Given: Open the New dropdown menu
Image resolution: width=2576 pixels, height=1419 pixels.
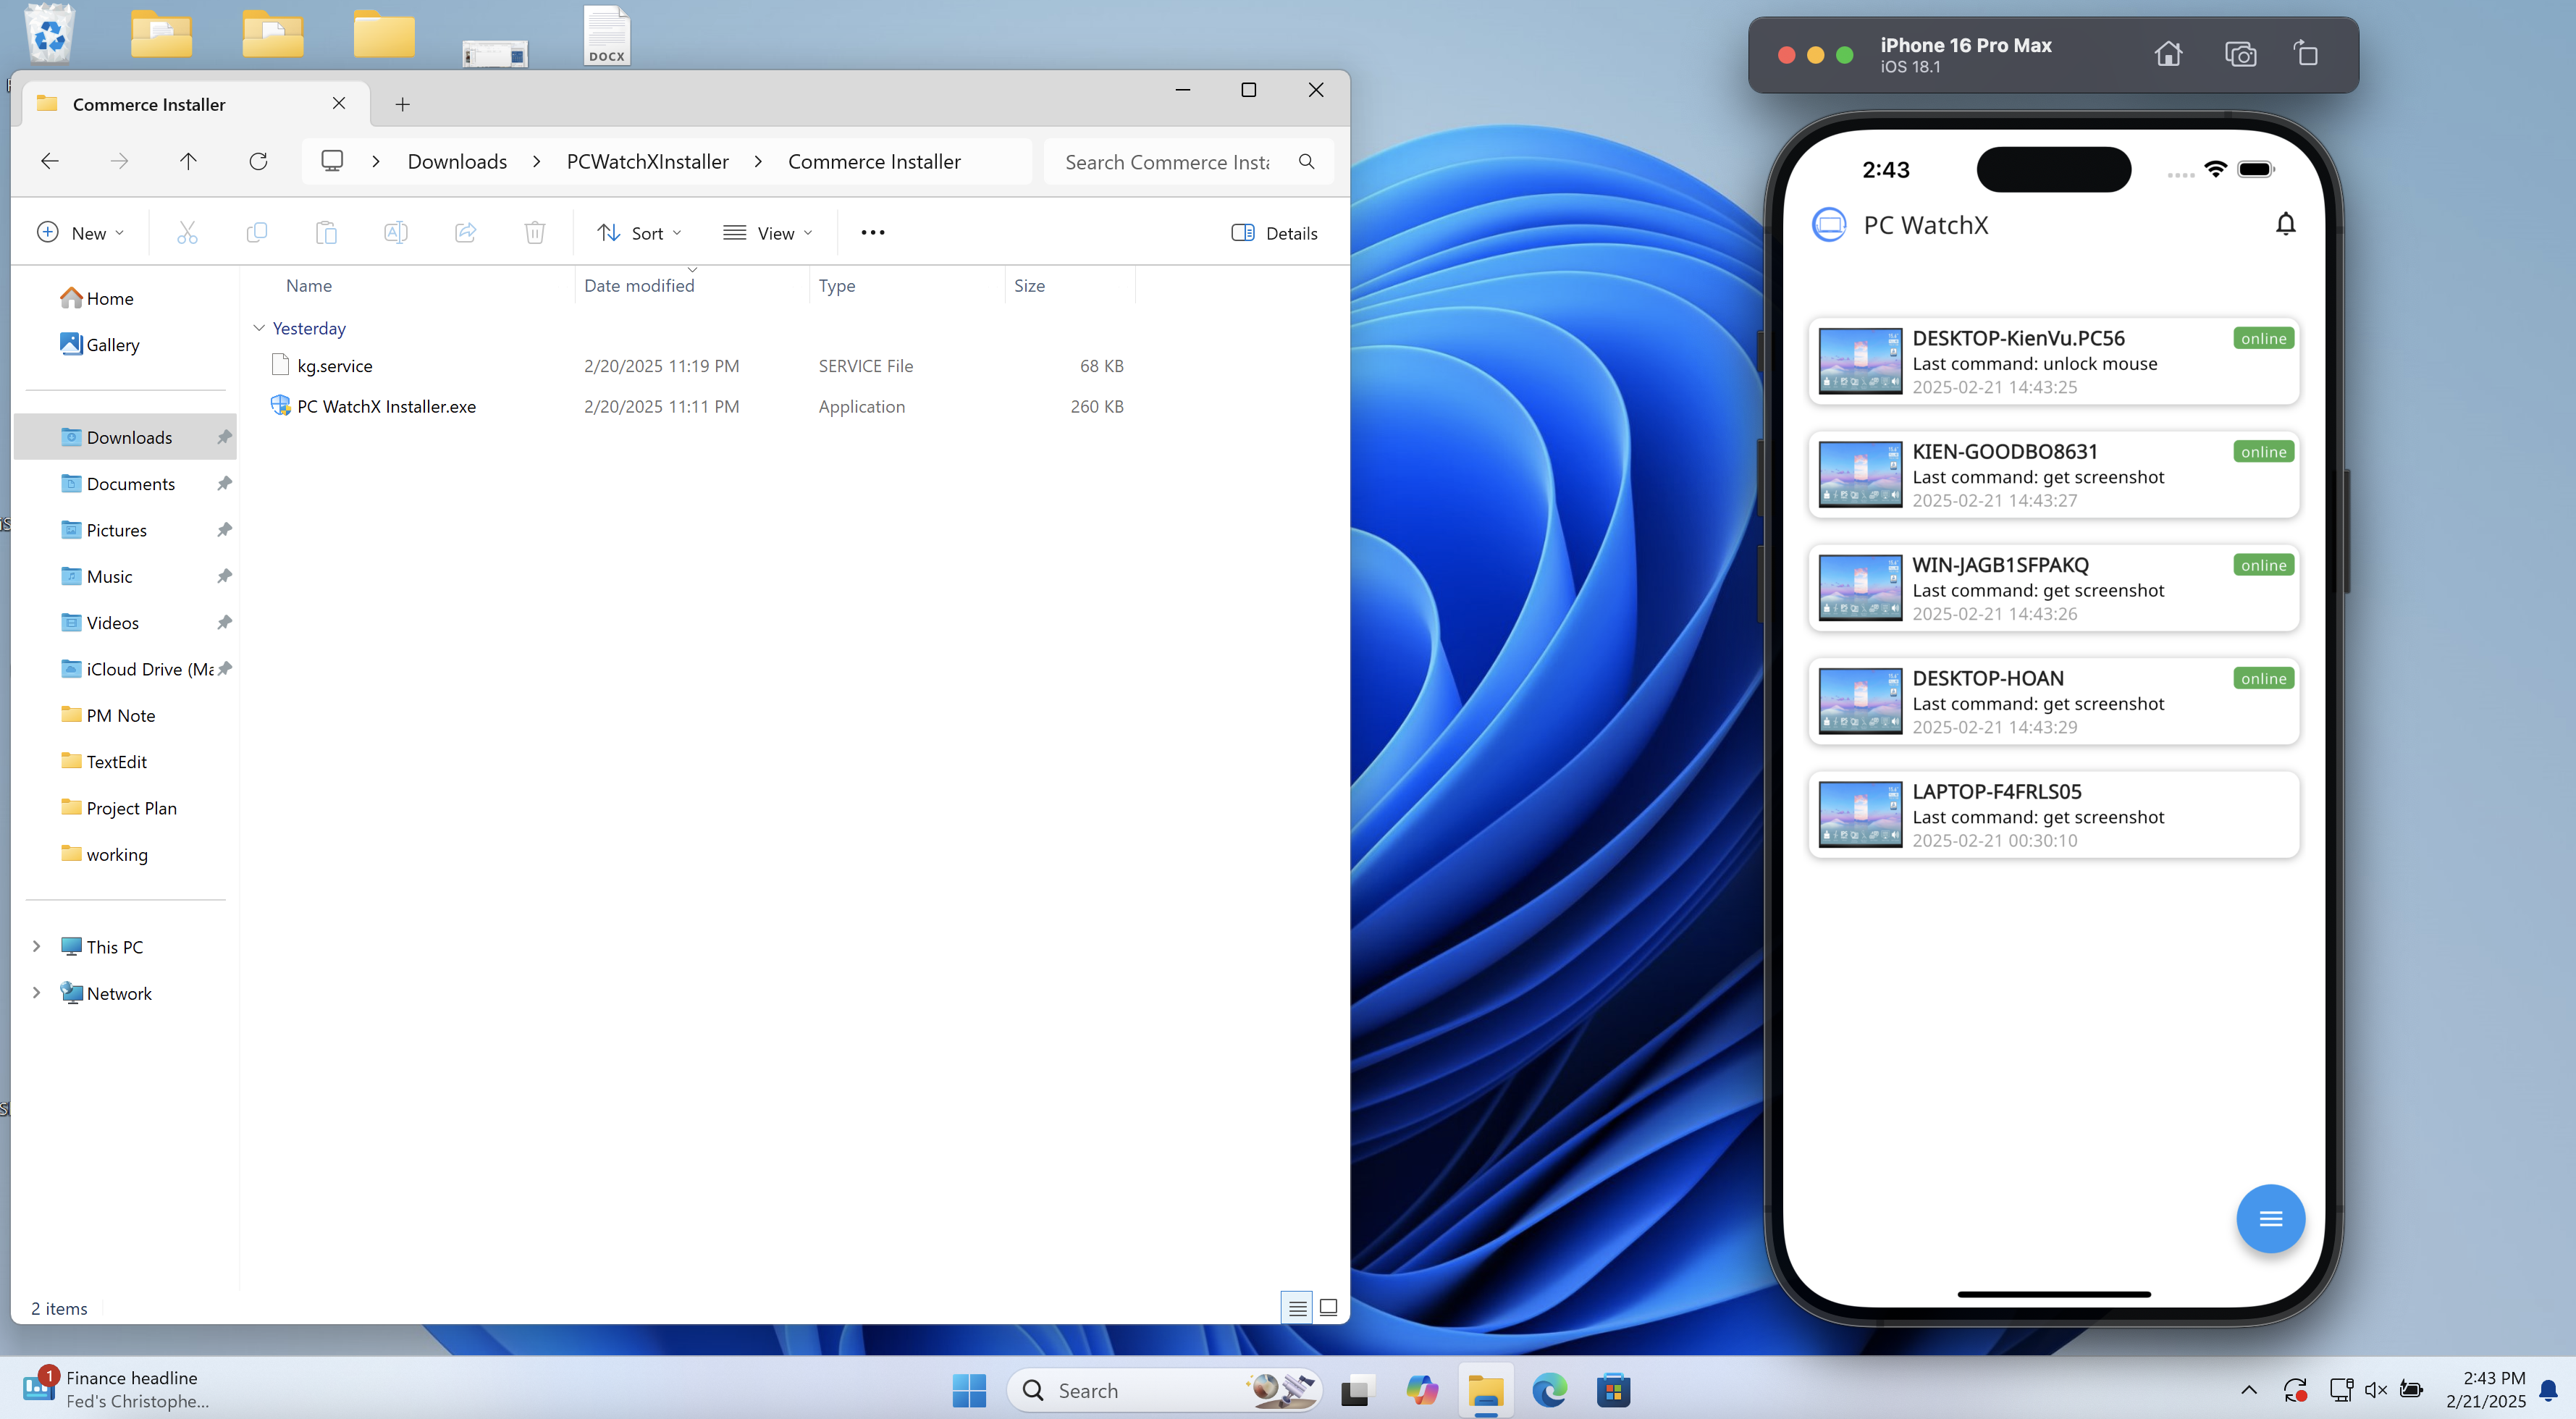Looking at the screenshot, I should [80, 233].
